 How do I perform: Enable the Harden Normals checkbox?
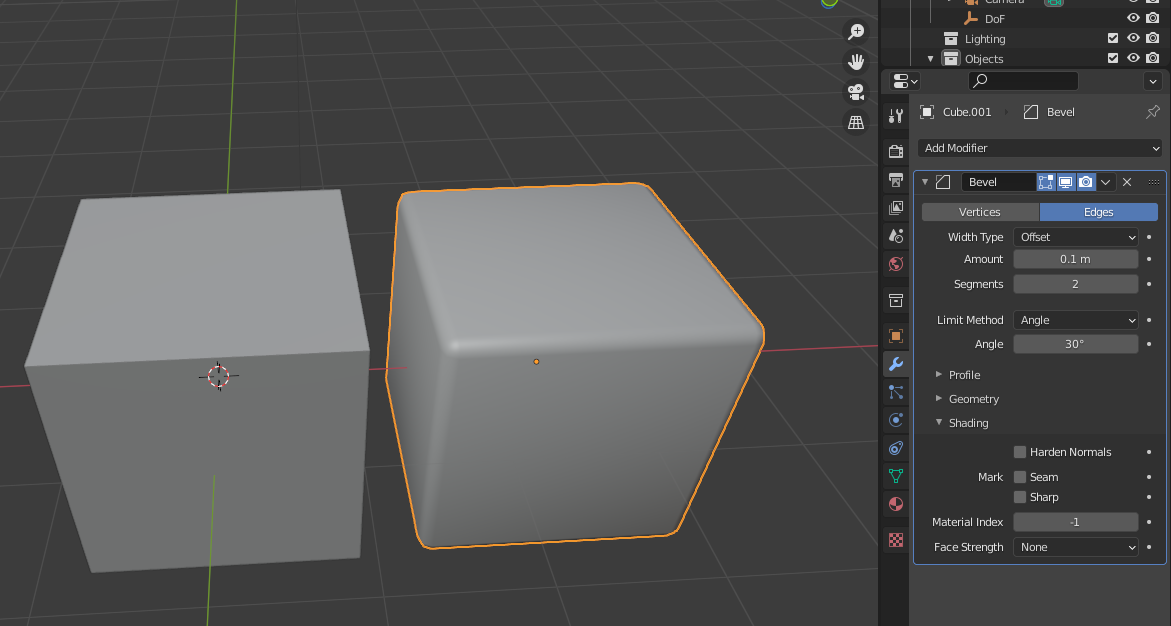1019,452
